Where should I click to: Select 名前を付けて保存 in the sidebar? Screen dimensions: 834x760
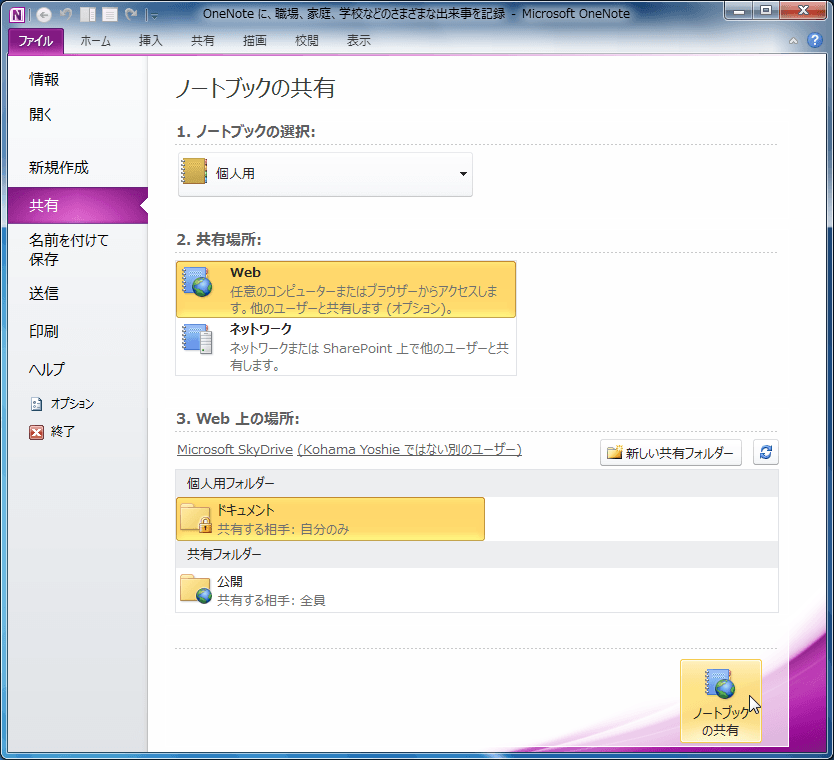(78, 250)
